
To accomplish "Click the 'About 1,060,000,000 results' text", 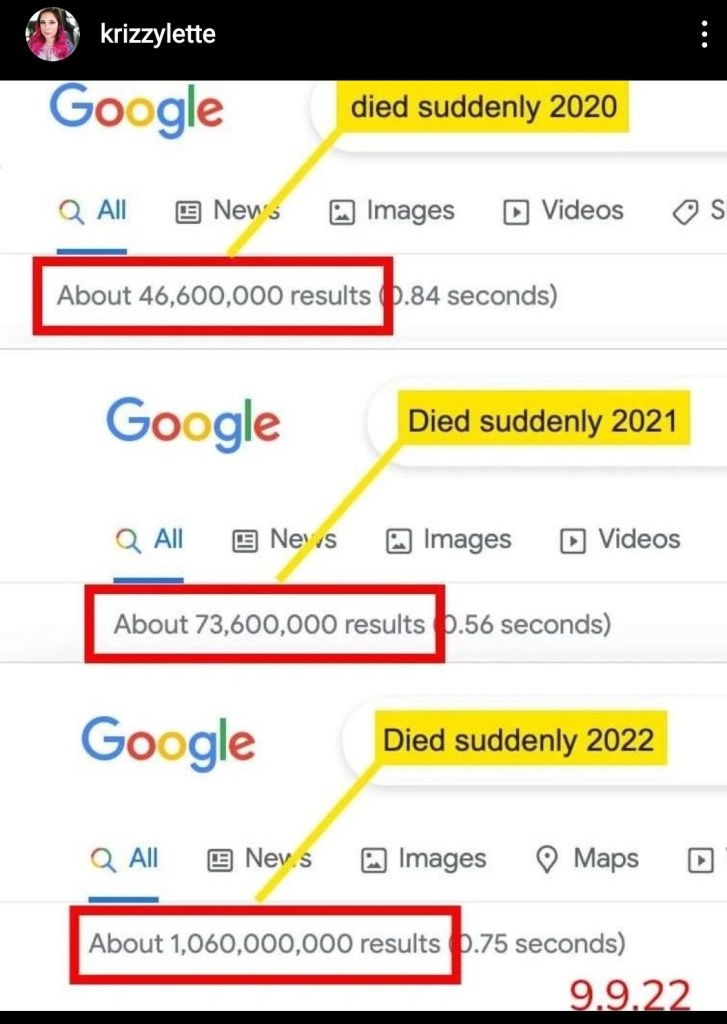I will 264,943.
